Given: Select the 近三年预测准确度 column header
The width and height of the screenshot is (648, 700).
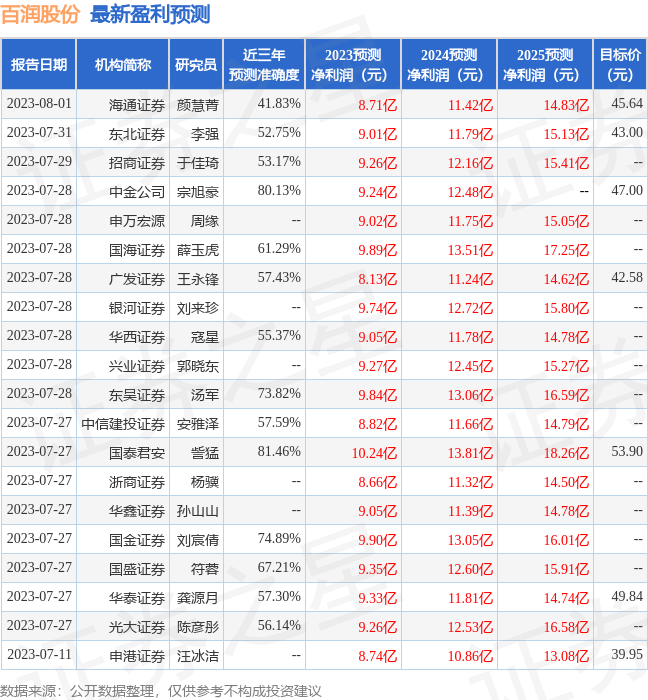Looking at the screenshot, I should tap(264, 64).
